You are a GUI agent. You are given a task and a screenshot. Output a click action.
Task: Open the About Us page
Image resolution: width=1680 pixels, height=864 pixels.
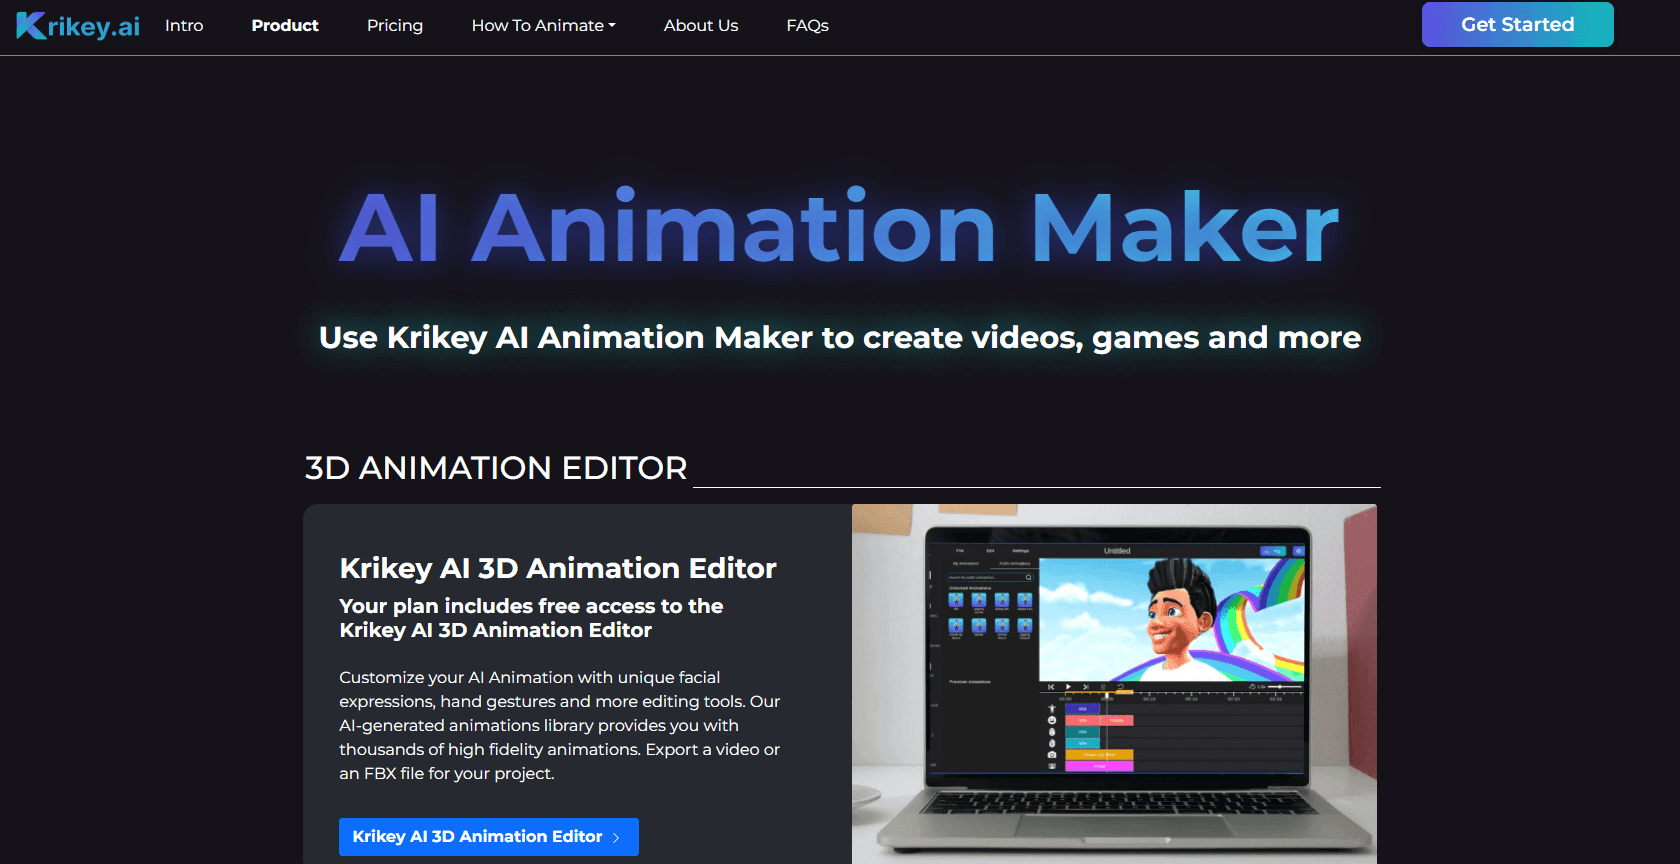(x=701, y=26)
